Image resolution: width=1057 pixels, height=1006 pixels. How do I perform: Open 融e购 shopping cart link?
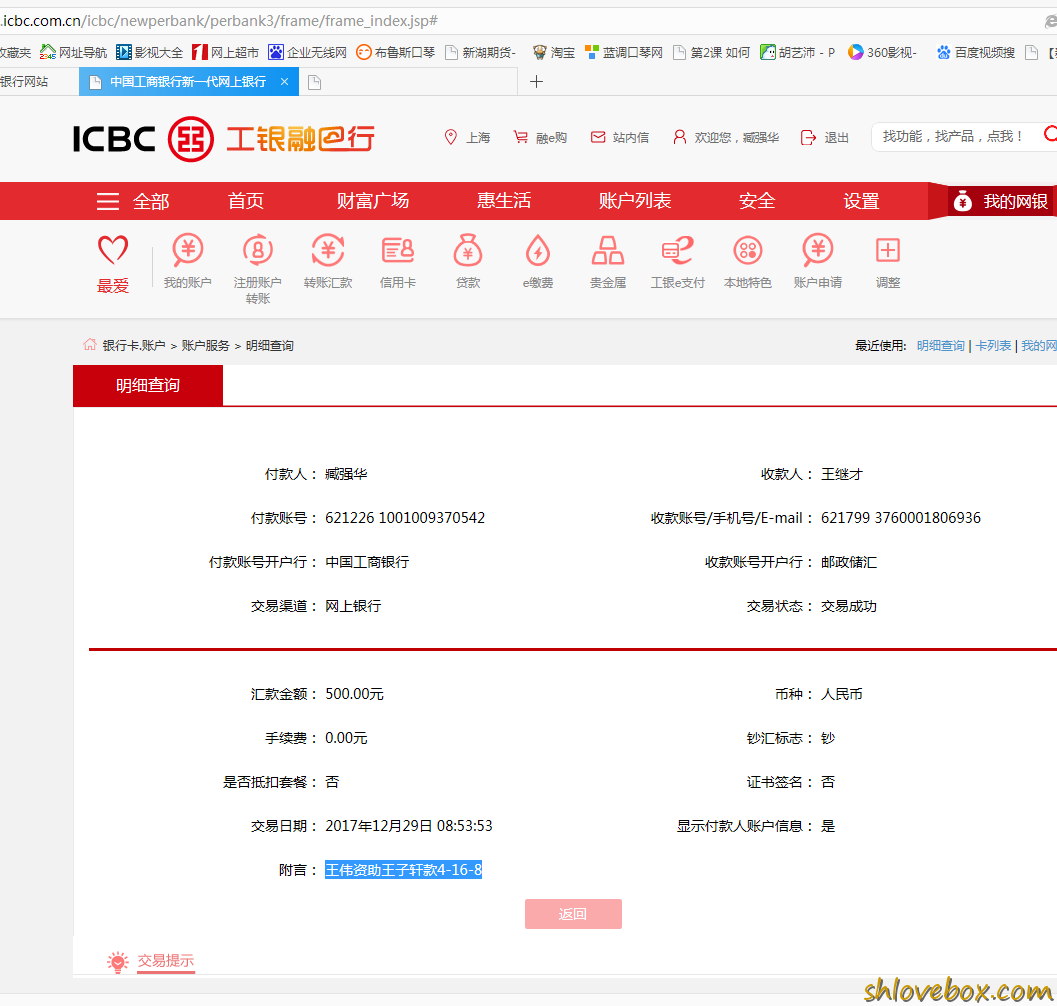click(x=540, y=138)
